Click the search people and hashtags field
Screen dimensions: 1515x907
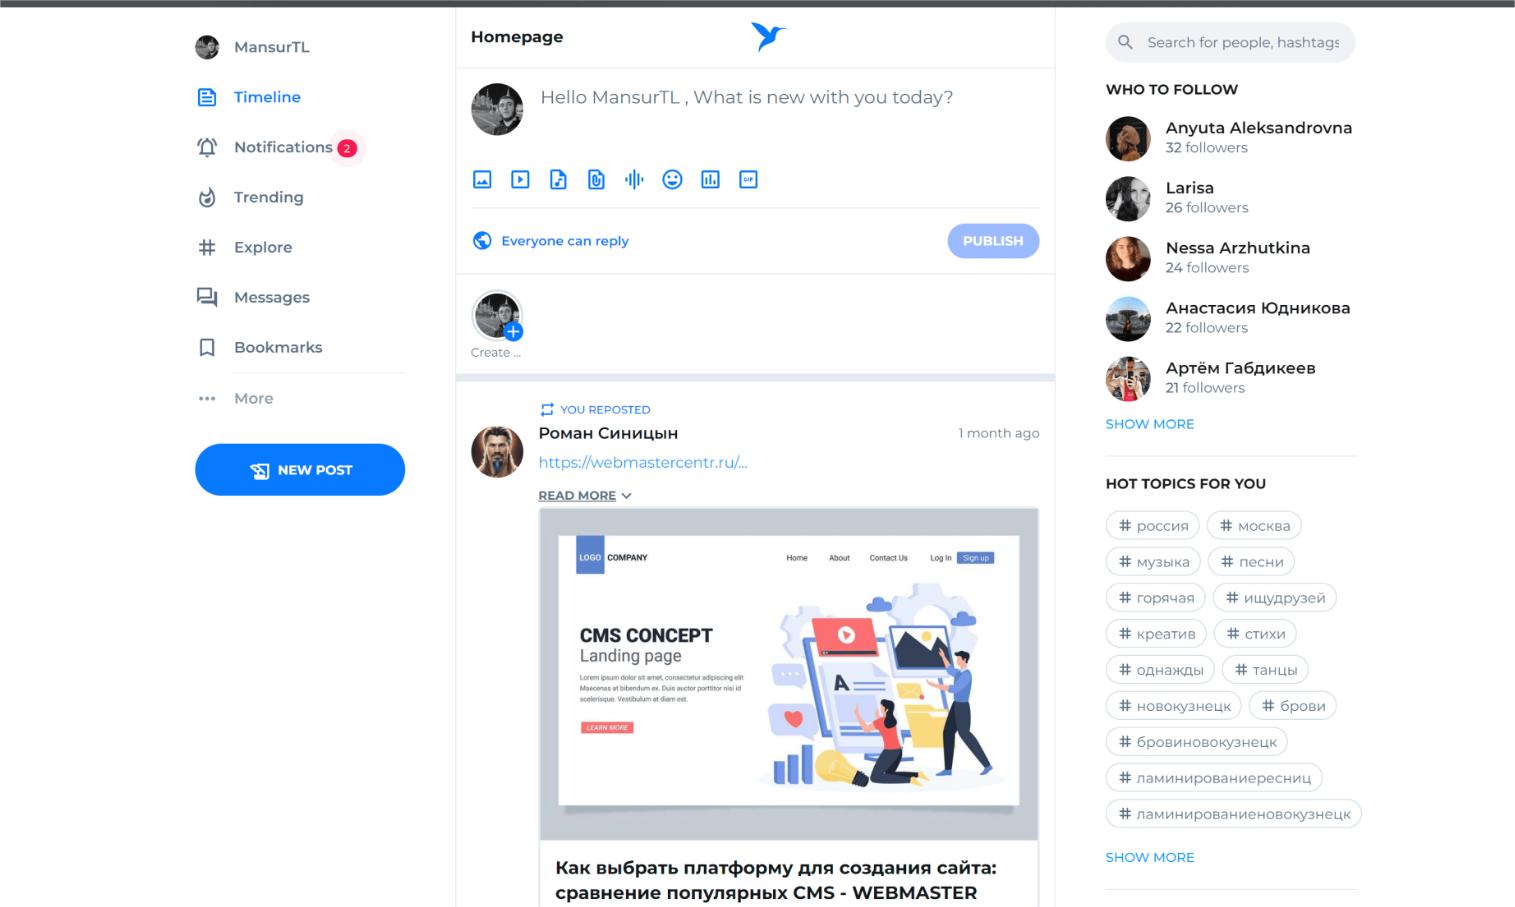pyautogui.click(x=1230, y=42)
